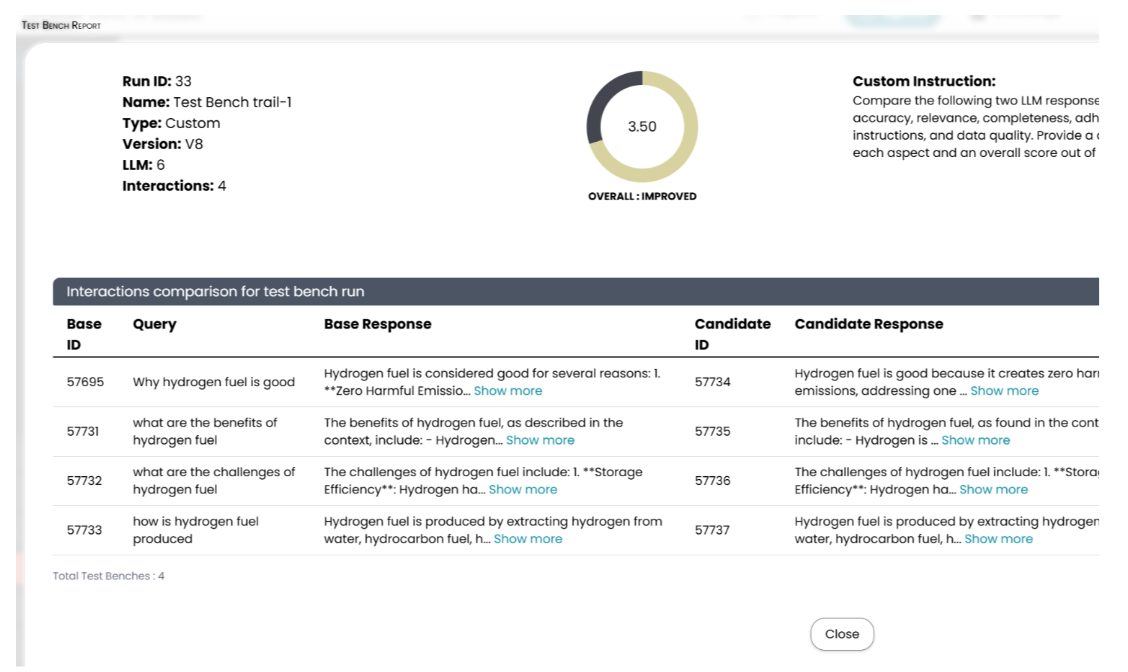This screenshot has width=1128, height=672.
Task: Click the Custom Instruction heading
Action: 923,82
